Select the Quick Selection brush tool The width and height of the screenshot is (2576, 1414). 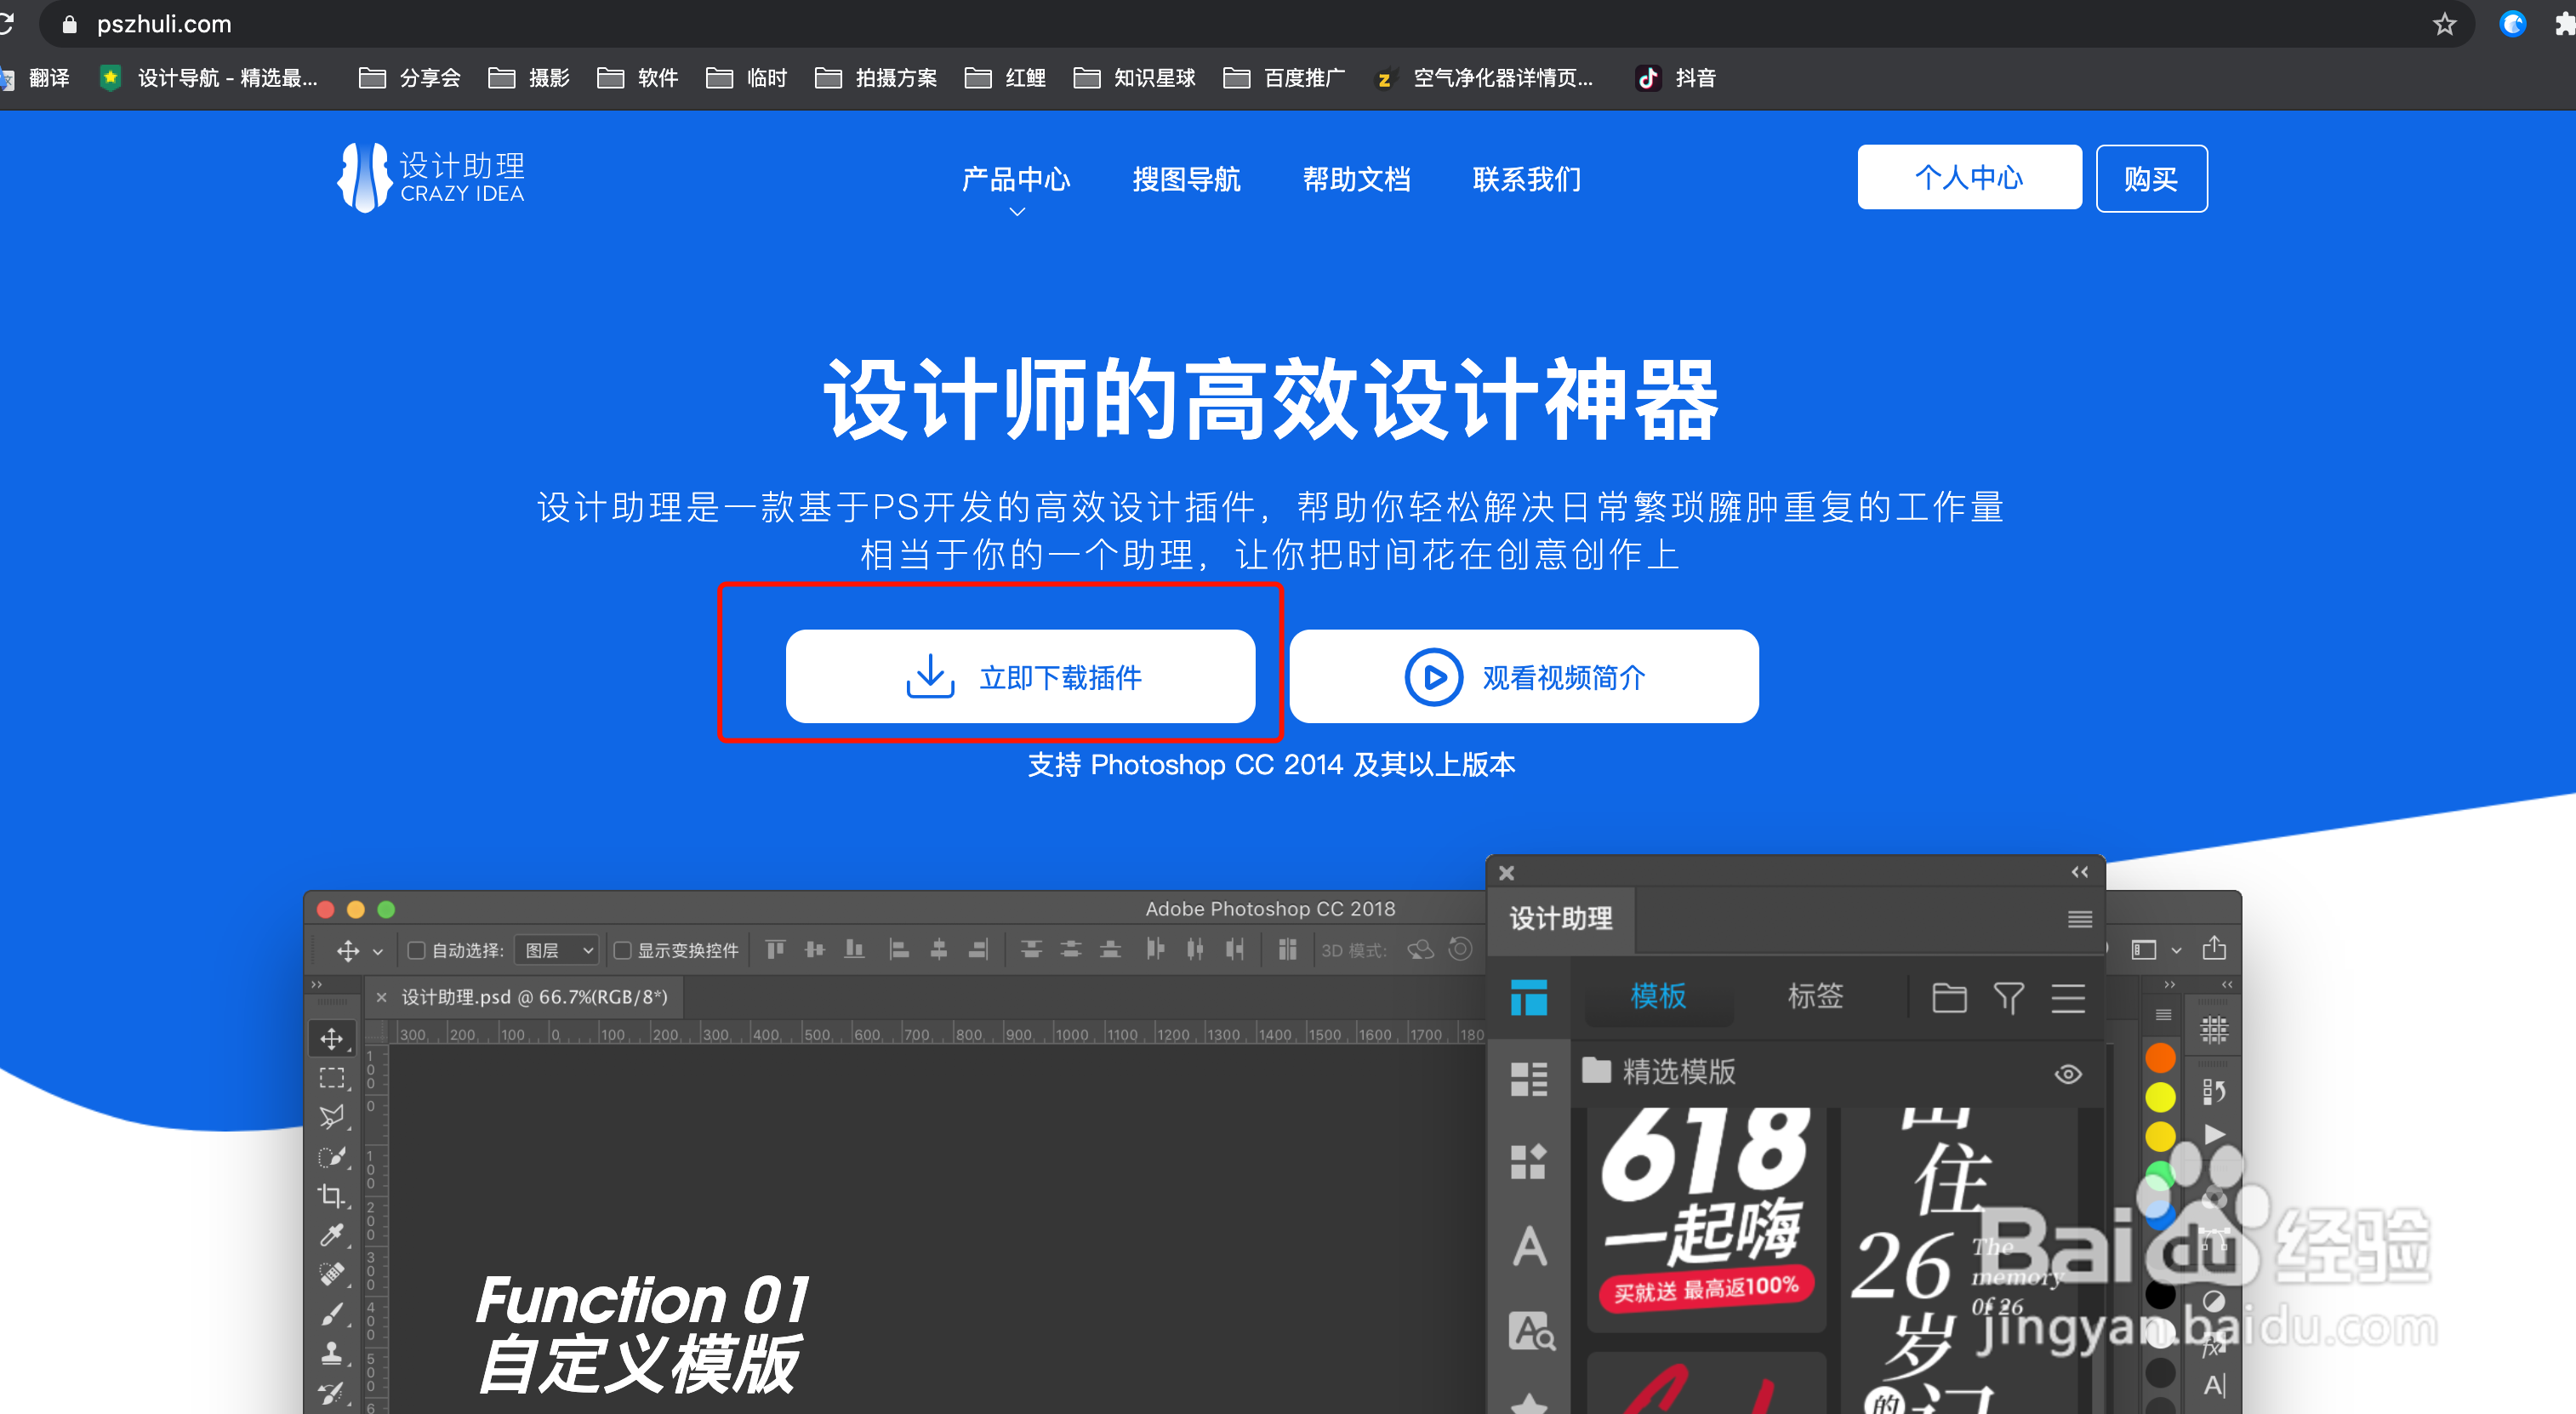click(x=332, y=1157)
